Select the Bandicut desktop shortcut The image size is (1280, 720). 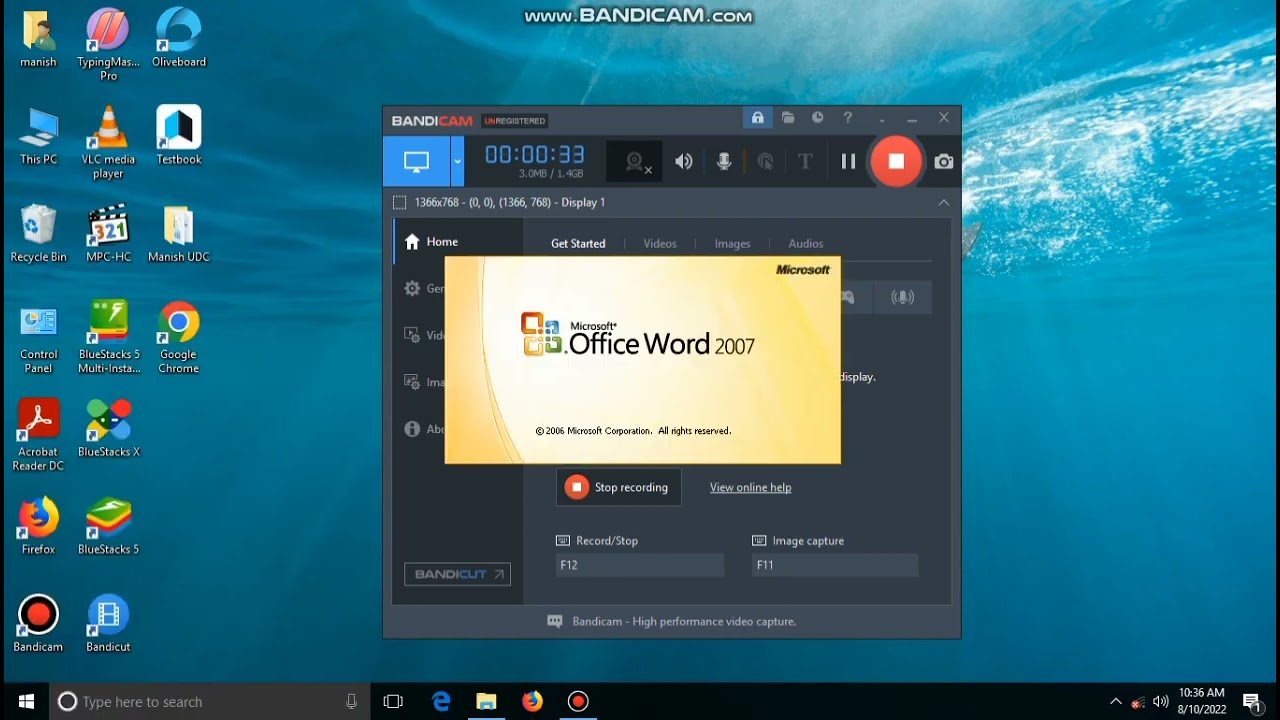click(x=108, y=624)
